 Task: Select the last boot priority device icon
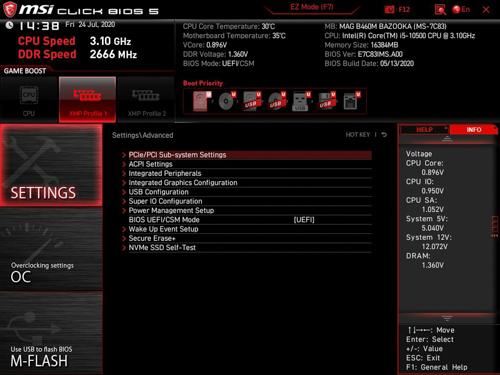click(x=352, y=101)
